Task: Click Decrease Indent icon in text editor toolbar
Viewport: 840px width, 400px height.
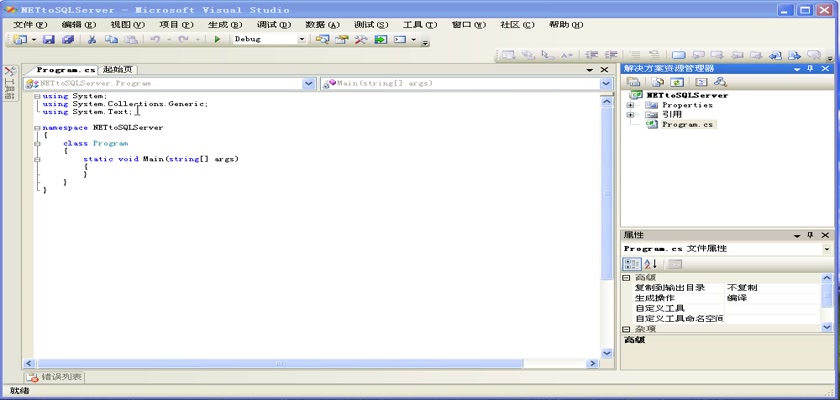Action: coord(592,55)
